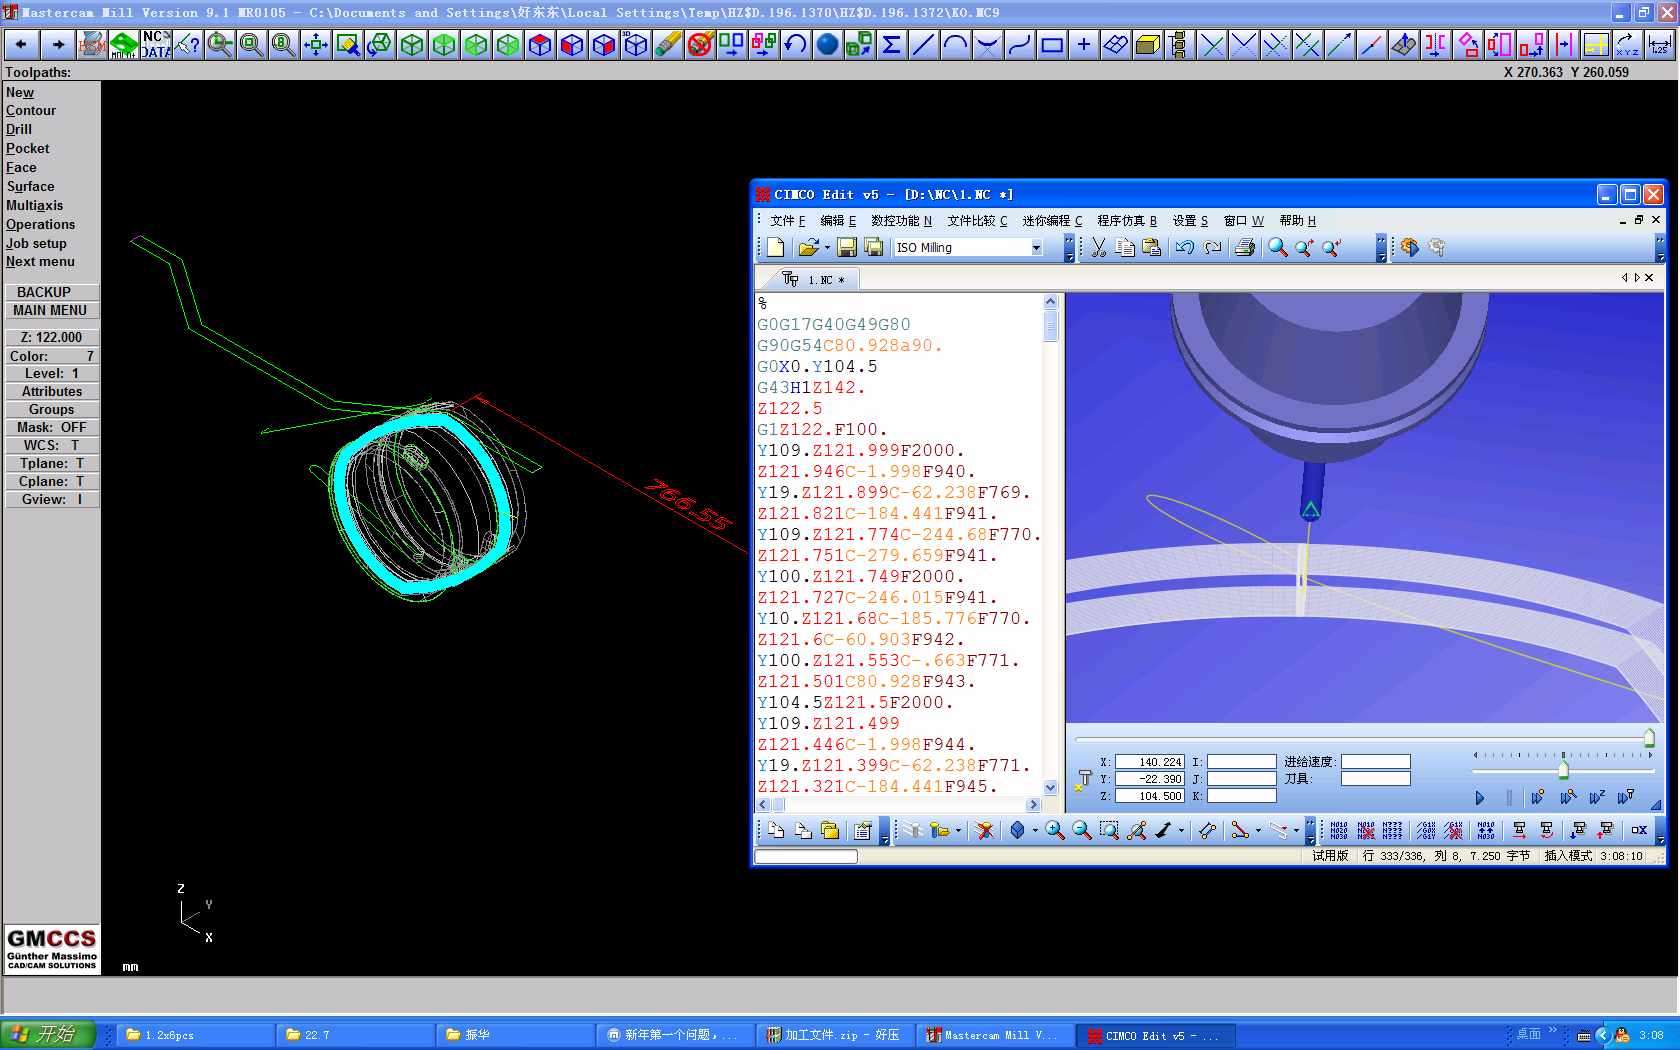Select the create spline tool icon

[1019, 45]
